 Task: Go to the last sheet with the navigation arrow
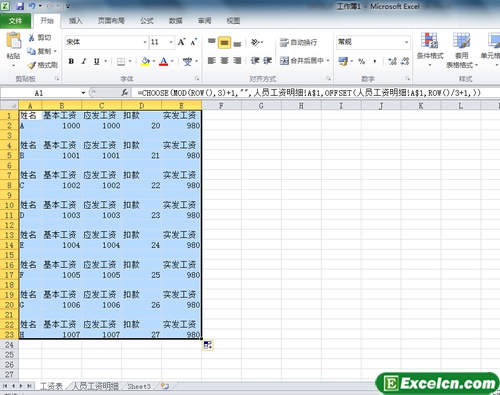(29, 386)
